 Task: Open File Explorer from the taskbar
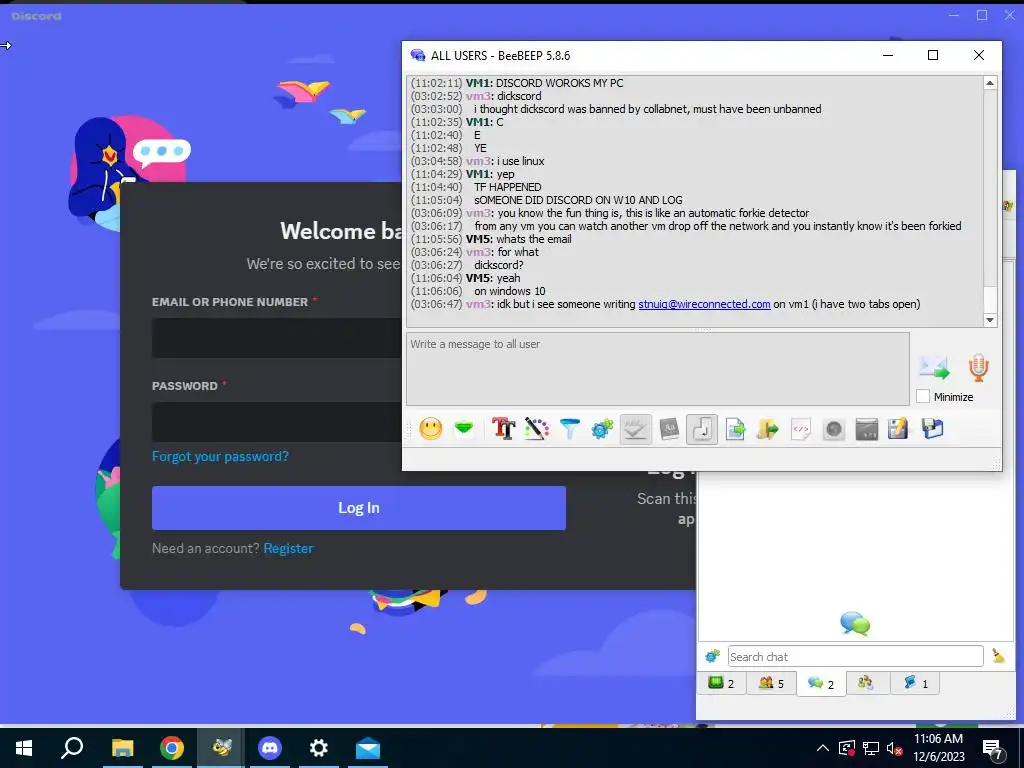[122, 748]
